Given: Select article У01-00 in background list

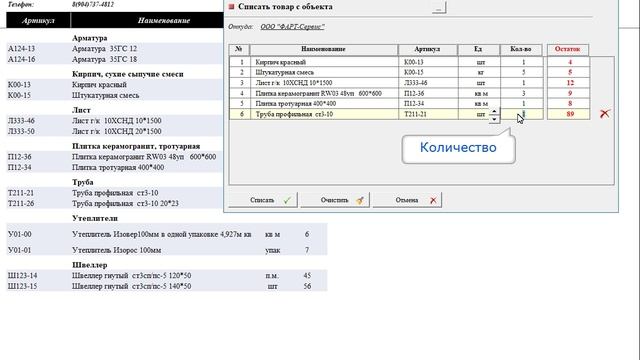Looking at the screenshot, I should 20,234.
